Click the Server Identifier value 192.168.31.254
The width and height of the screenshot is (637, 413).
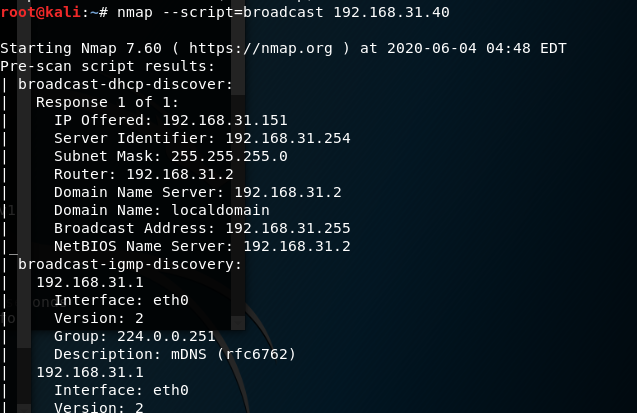click(x=288, y=138)
